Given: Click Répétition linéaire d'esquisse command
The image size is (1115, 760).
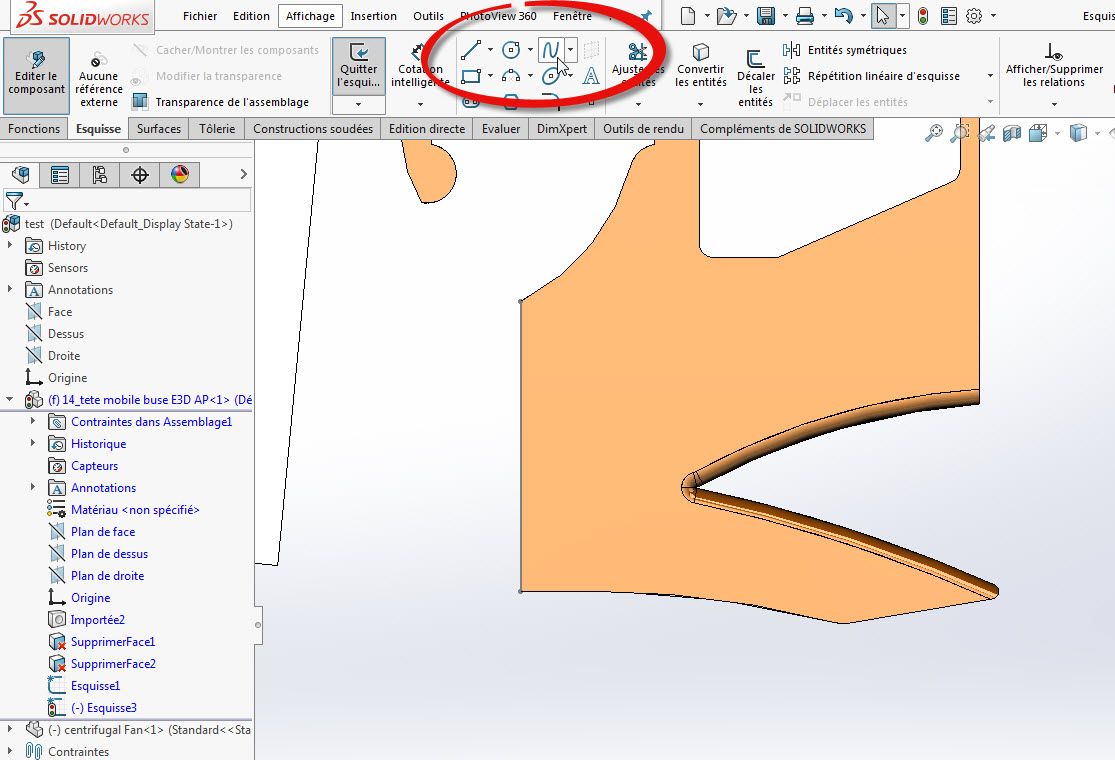Looking at the screenshot, I should point(872,76).
